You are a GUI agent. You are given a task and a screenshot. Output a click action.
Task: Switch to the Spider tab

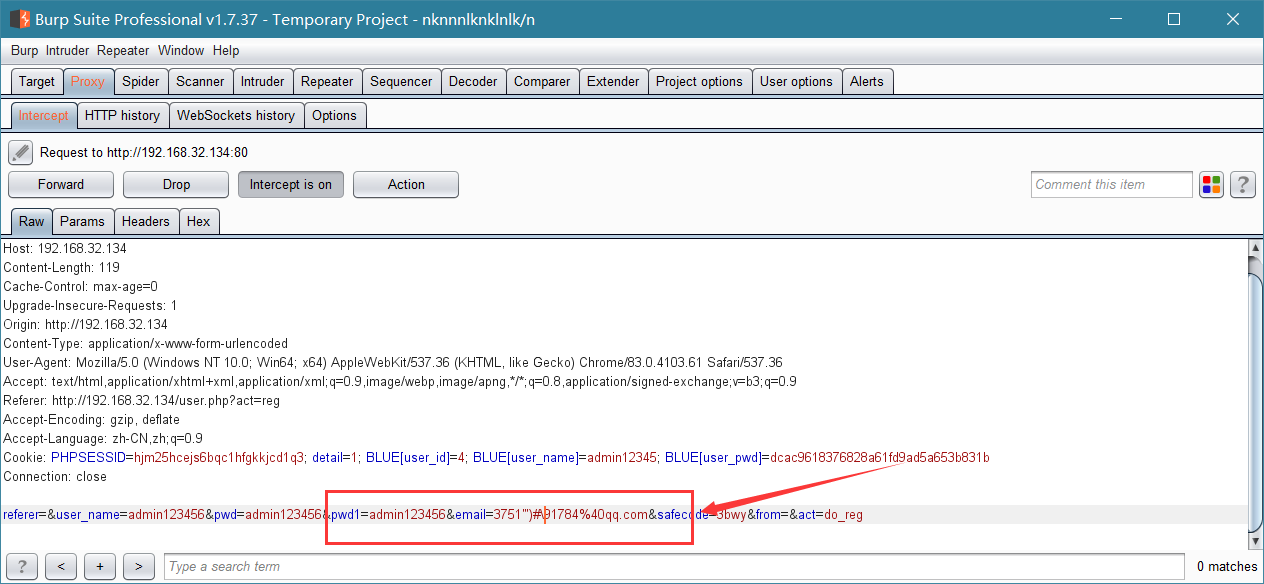pyautogui.click(x=141, y=82)
